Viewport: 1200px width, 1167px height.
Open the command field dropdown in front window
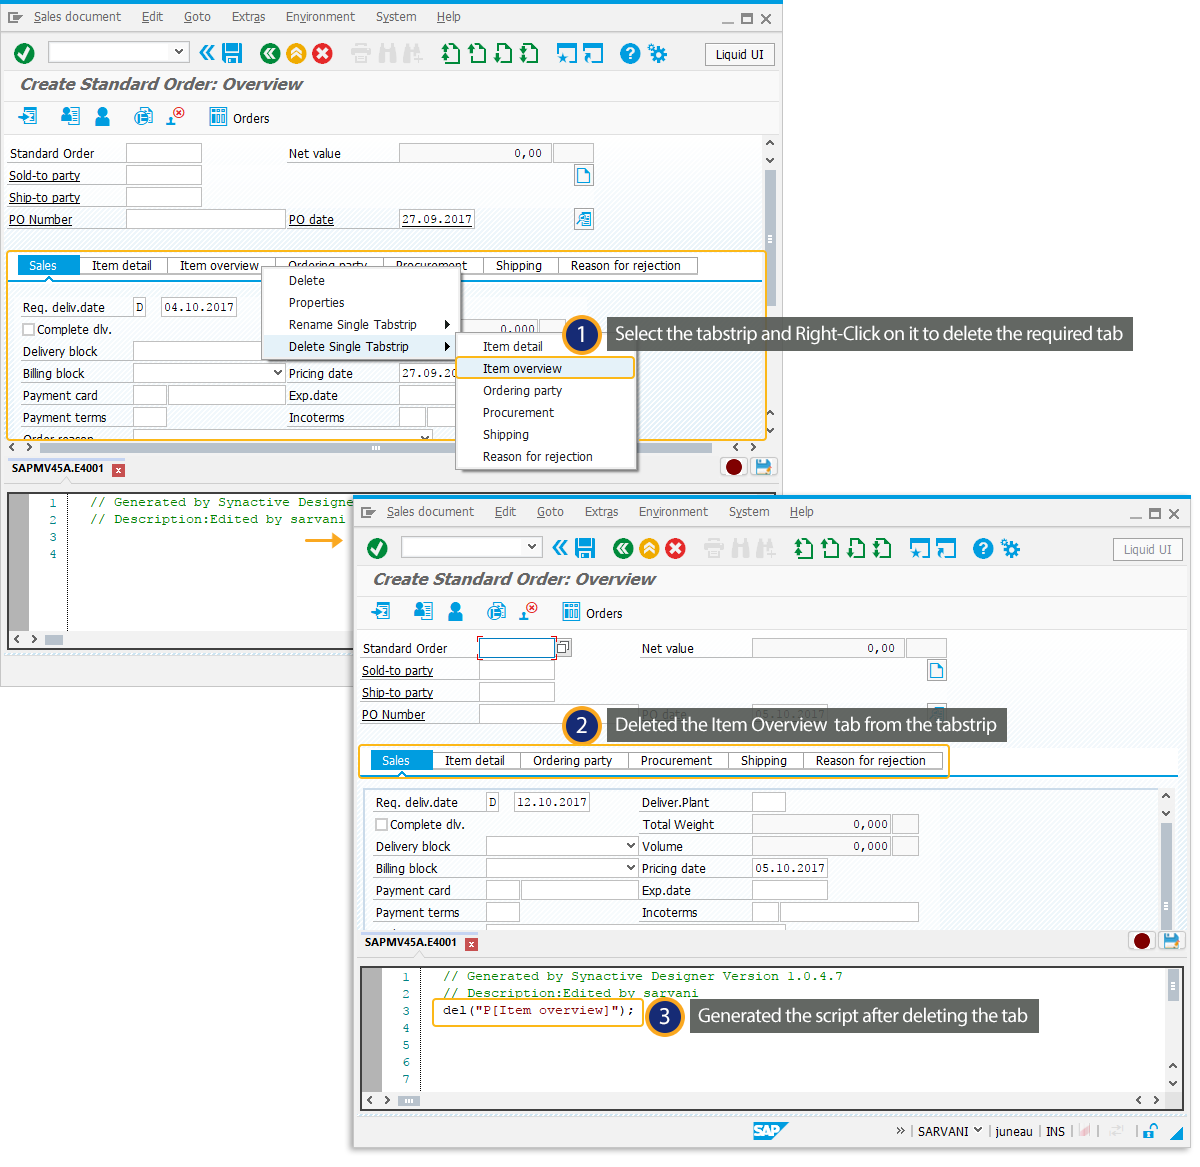pyautogui.click(x=532, y=547)
